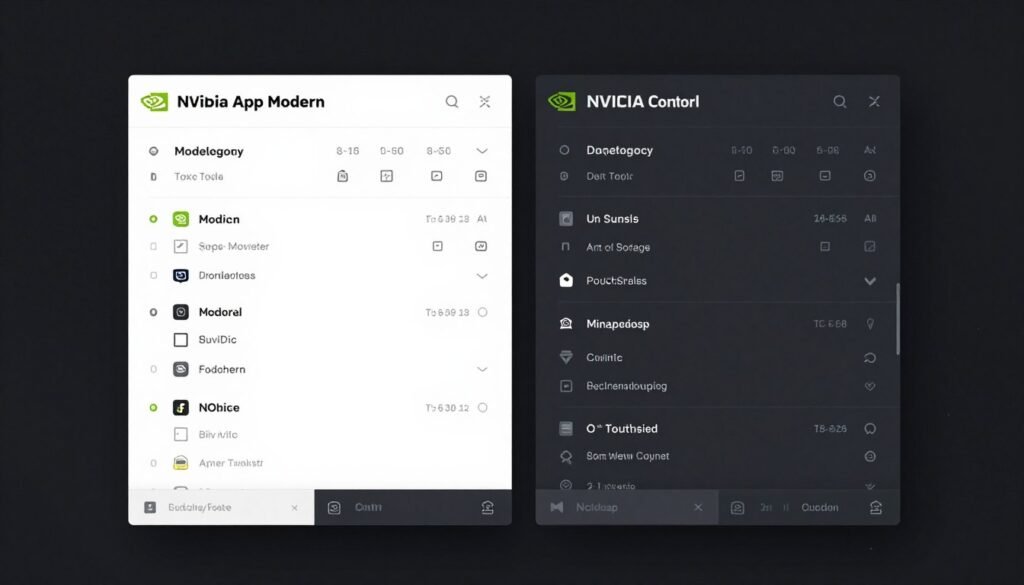Screen dimensions: 1024x585
Task: Select the dark Droniaotess shield icon
Action: click(x=181, y=275)
